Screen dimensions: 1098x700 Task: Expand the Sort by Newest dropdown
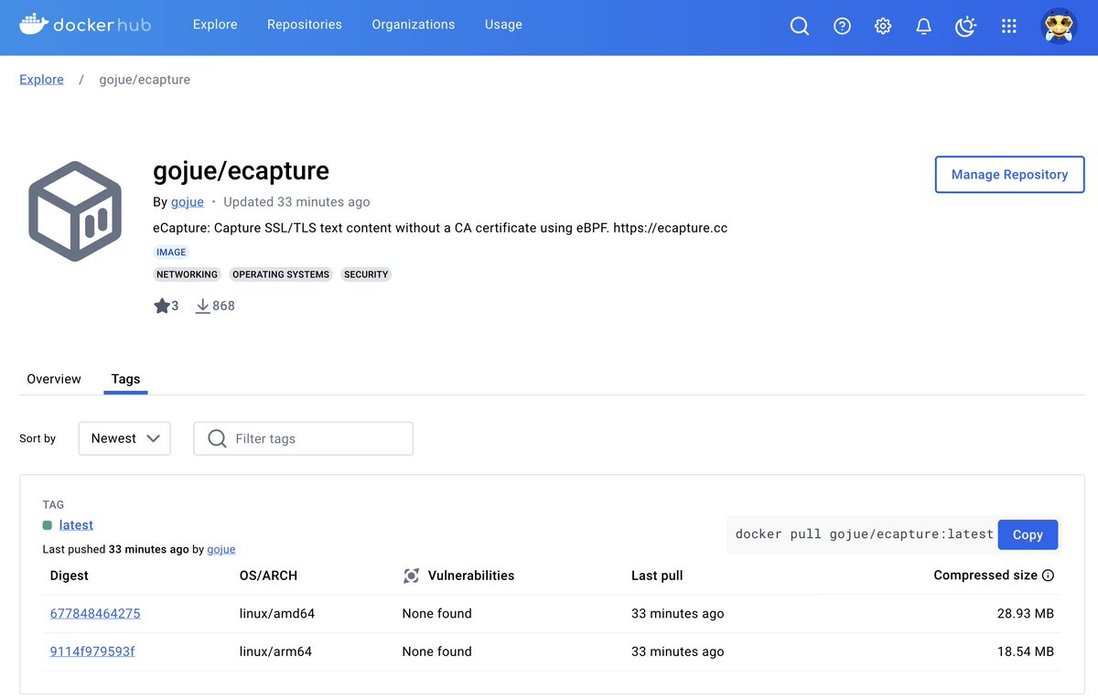125,438
